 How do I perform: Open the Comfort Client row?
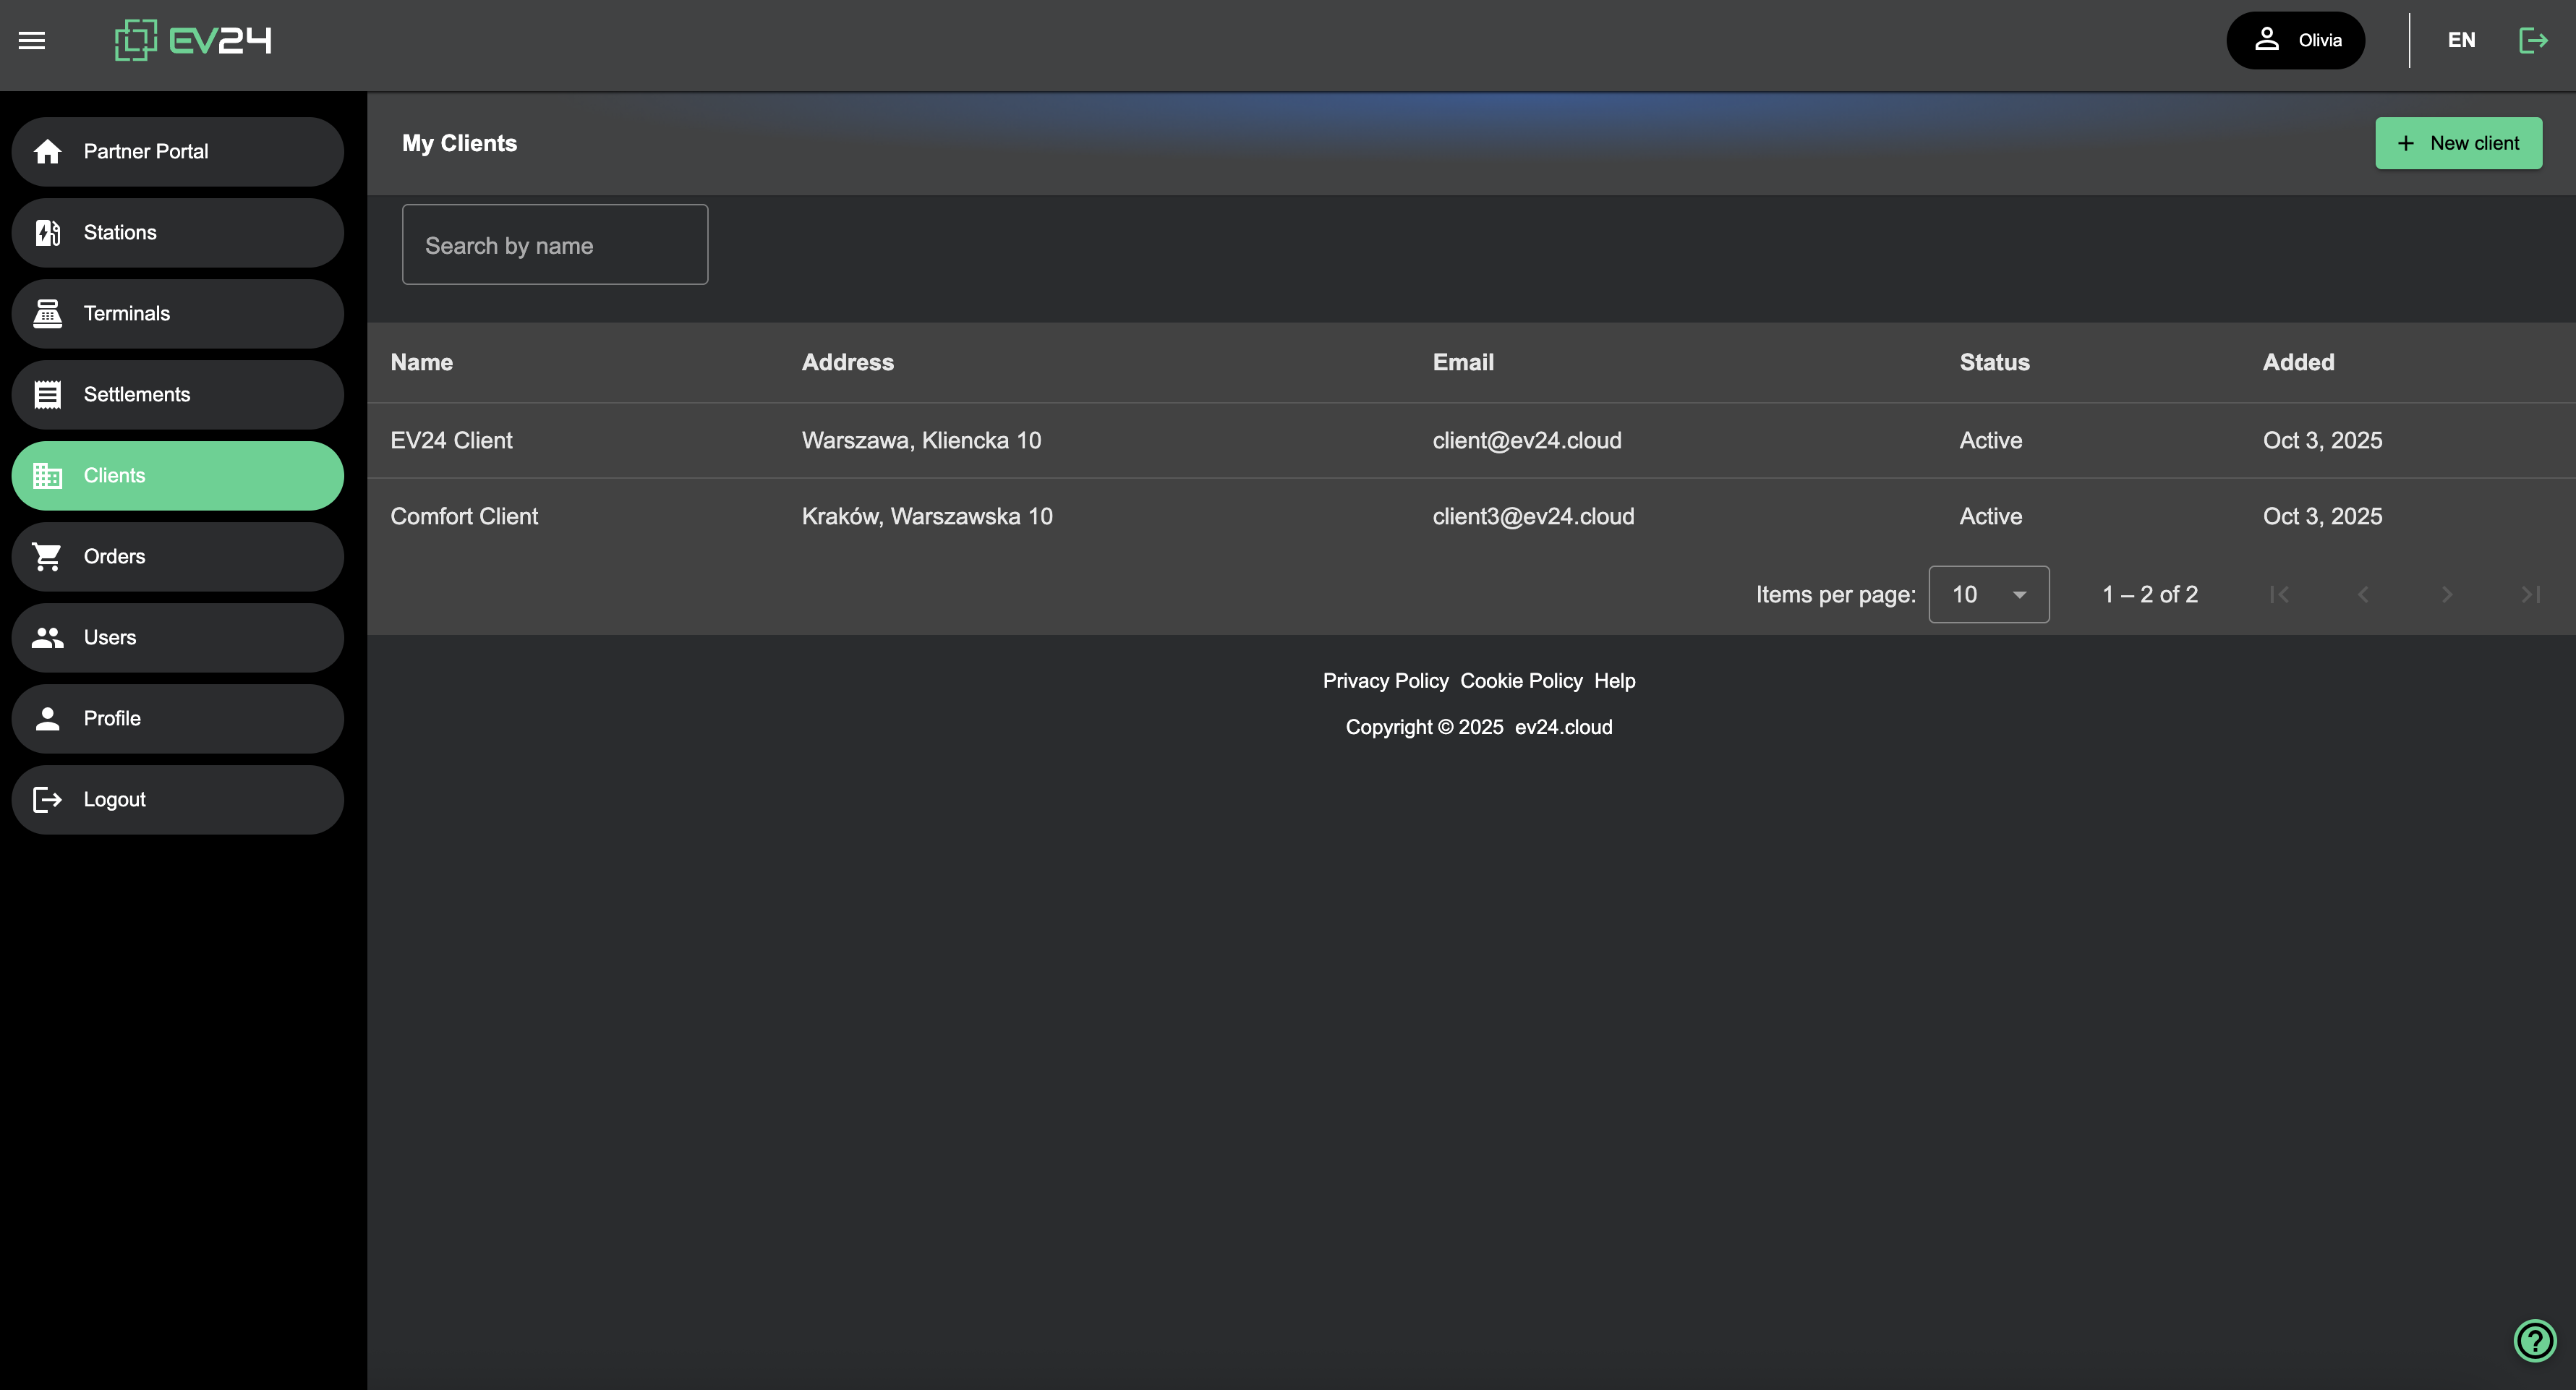point(464,516)
